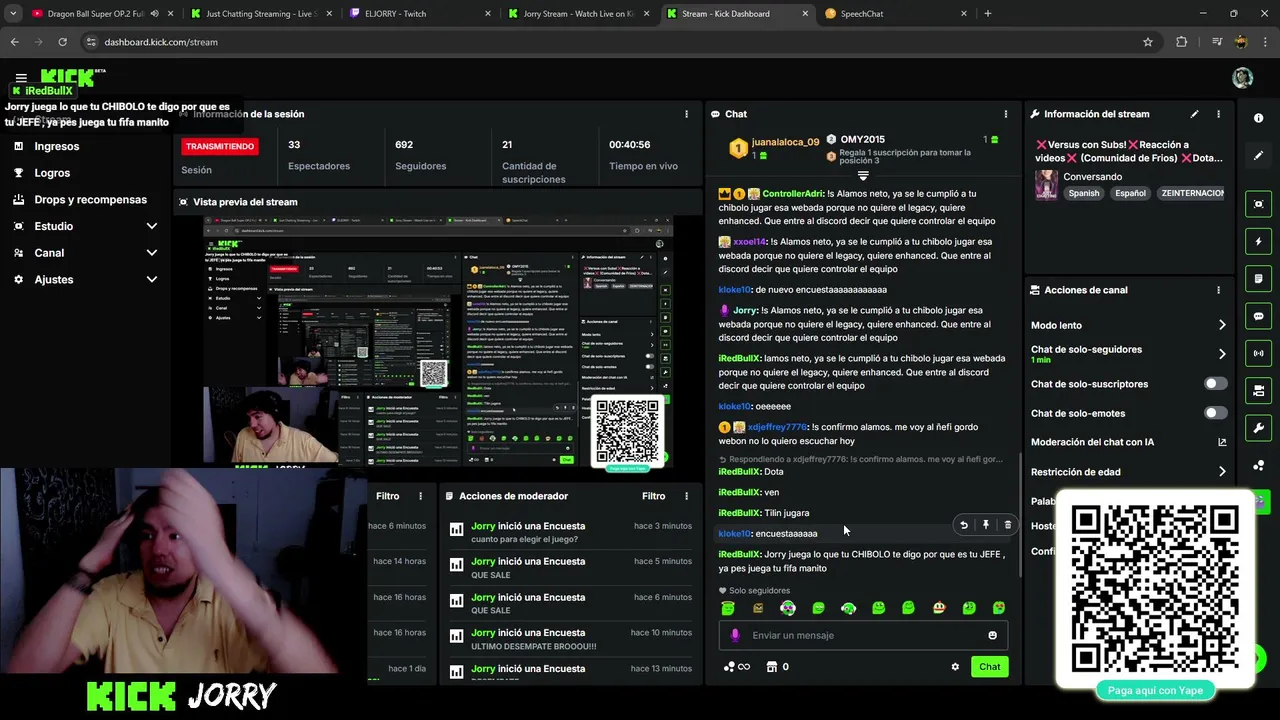
Task: Click the purple microphone icon in chat input
Action: click(735, 635)
